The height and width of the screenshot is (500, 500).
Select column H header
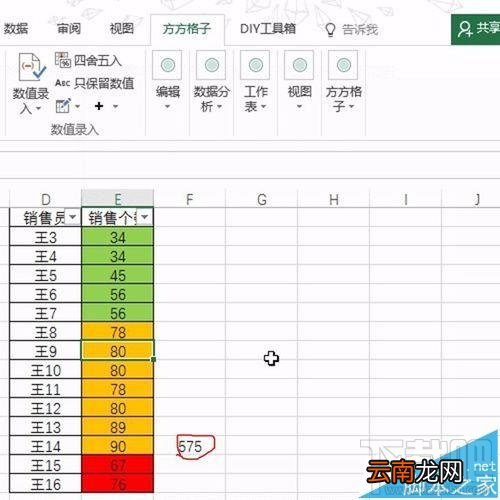click(333, 199)
